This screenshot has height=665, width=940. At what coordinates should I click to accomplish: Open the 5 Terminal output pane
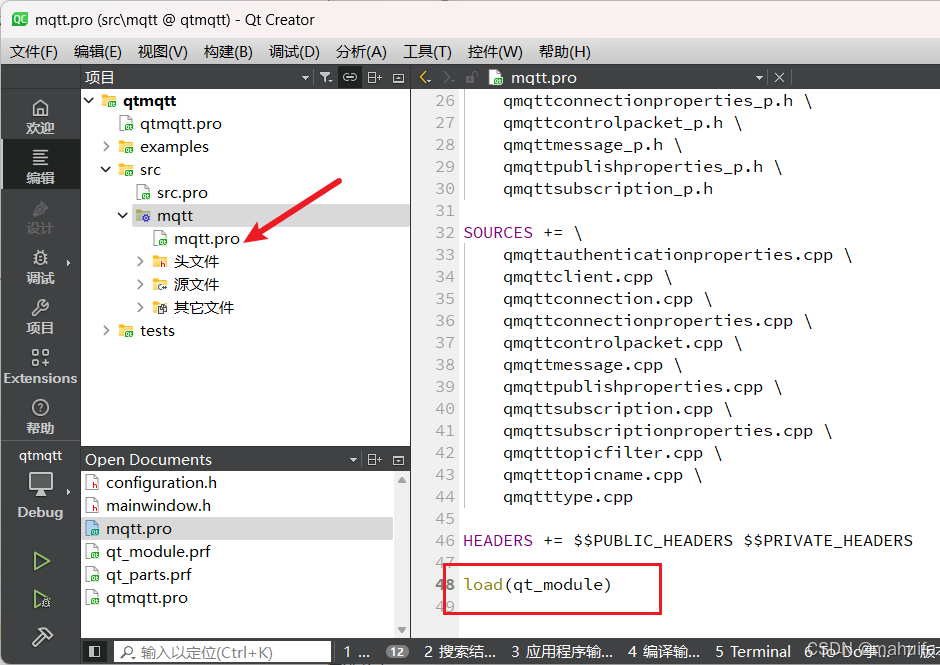753,652
